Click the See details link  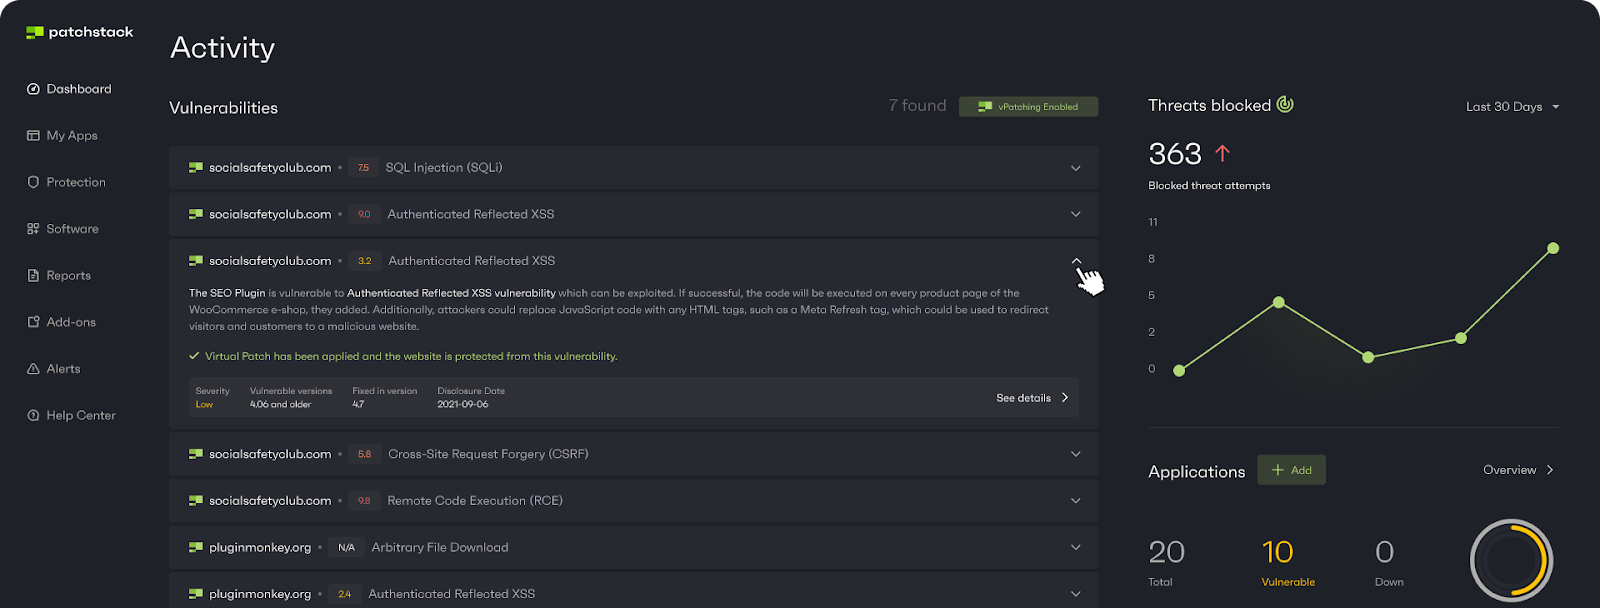(x=1032, y=398)
